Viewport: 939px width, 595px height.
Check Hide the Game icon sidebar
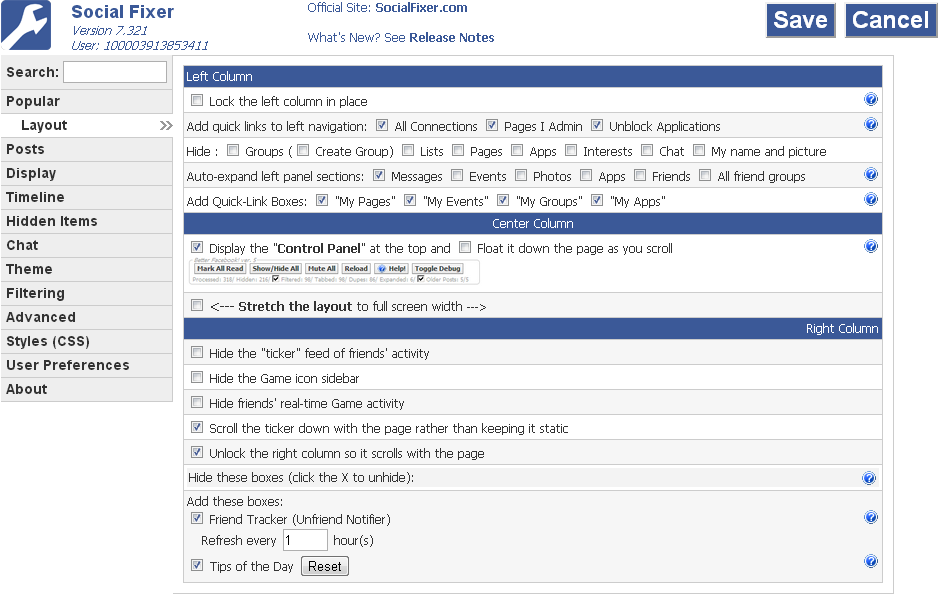[196, 377]
